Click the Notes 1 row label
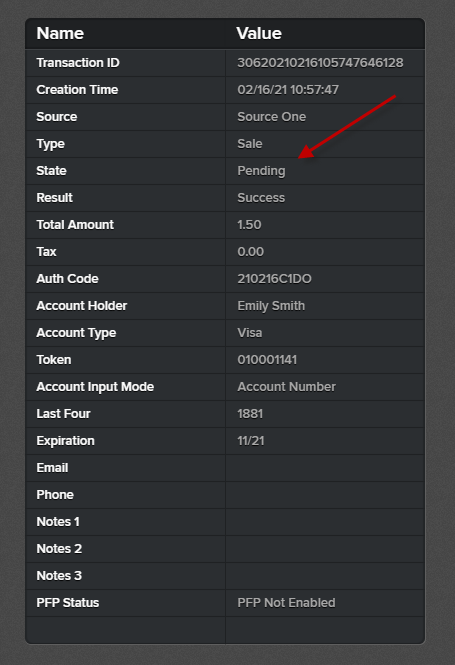 58,522
